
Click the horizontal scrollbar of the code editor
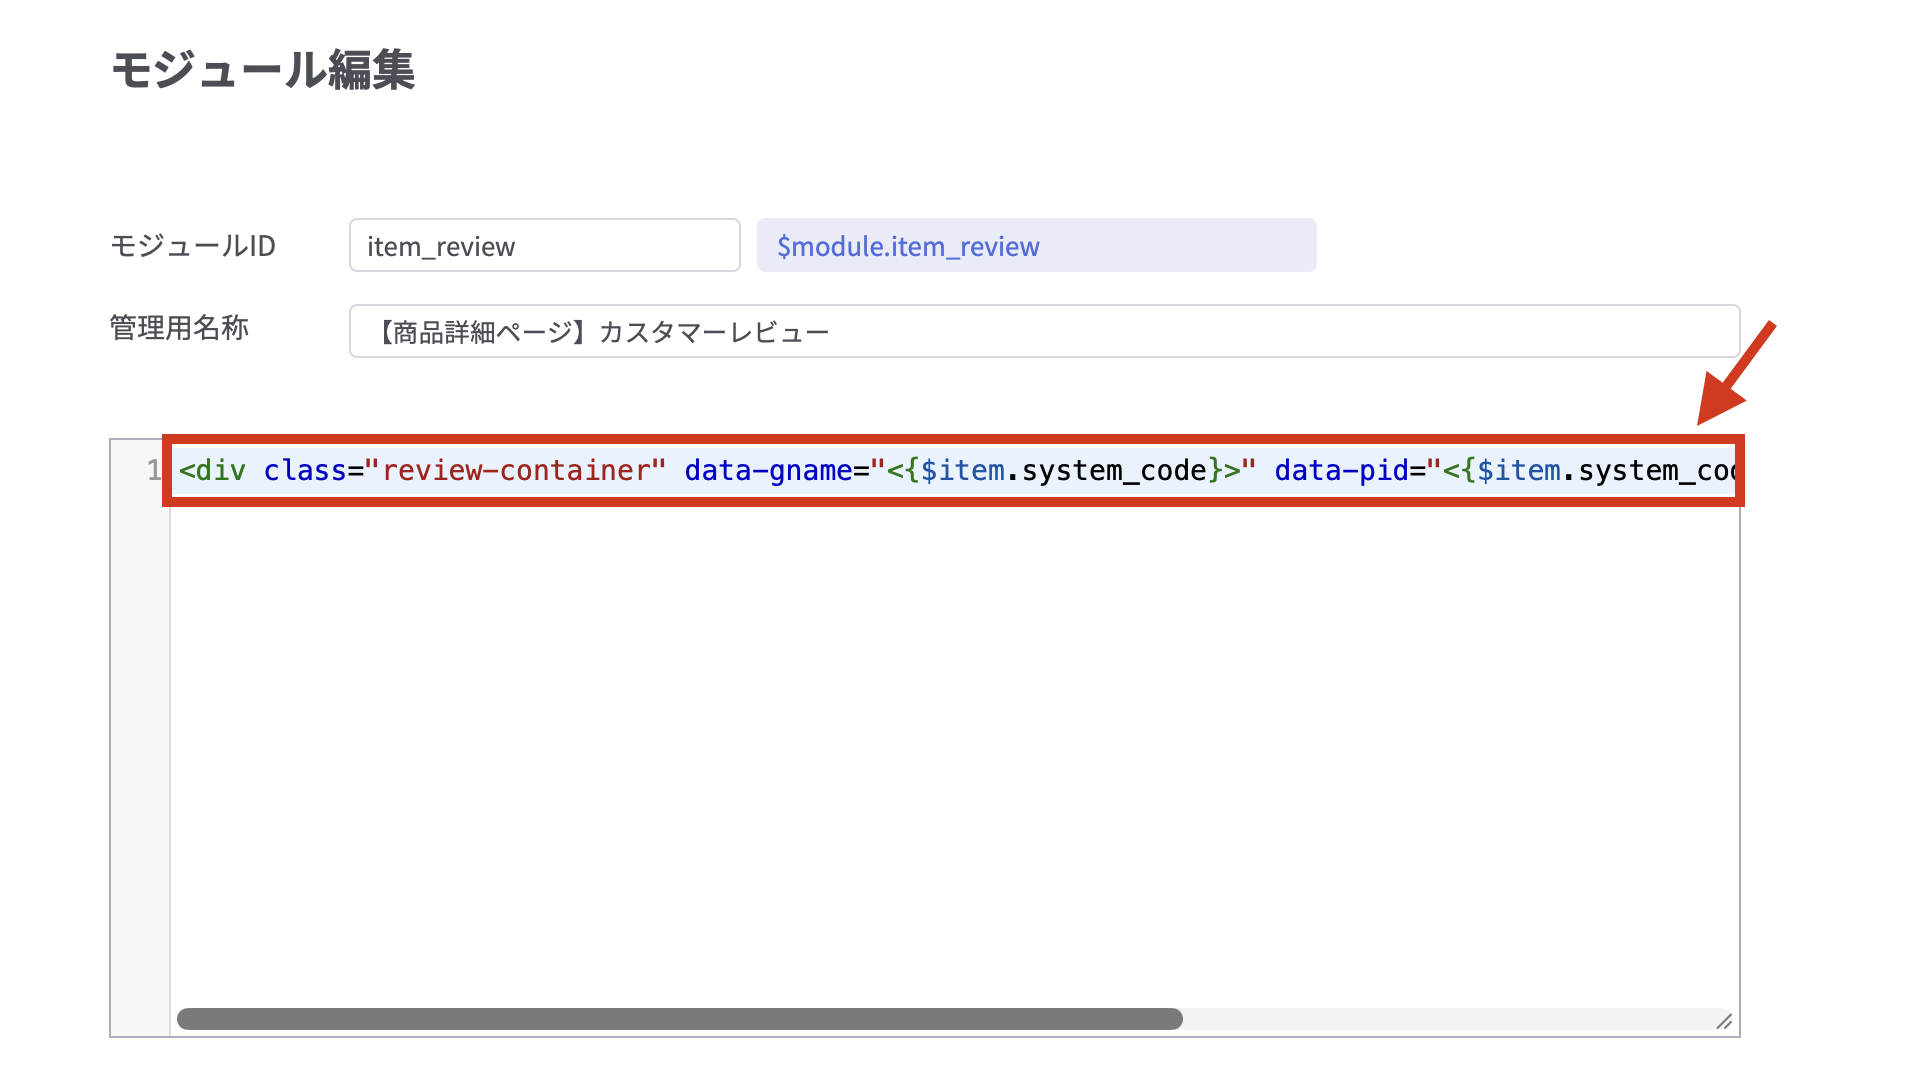(x=680, y=1019)
